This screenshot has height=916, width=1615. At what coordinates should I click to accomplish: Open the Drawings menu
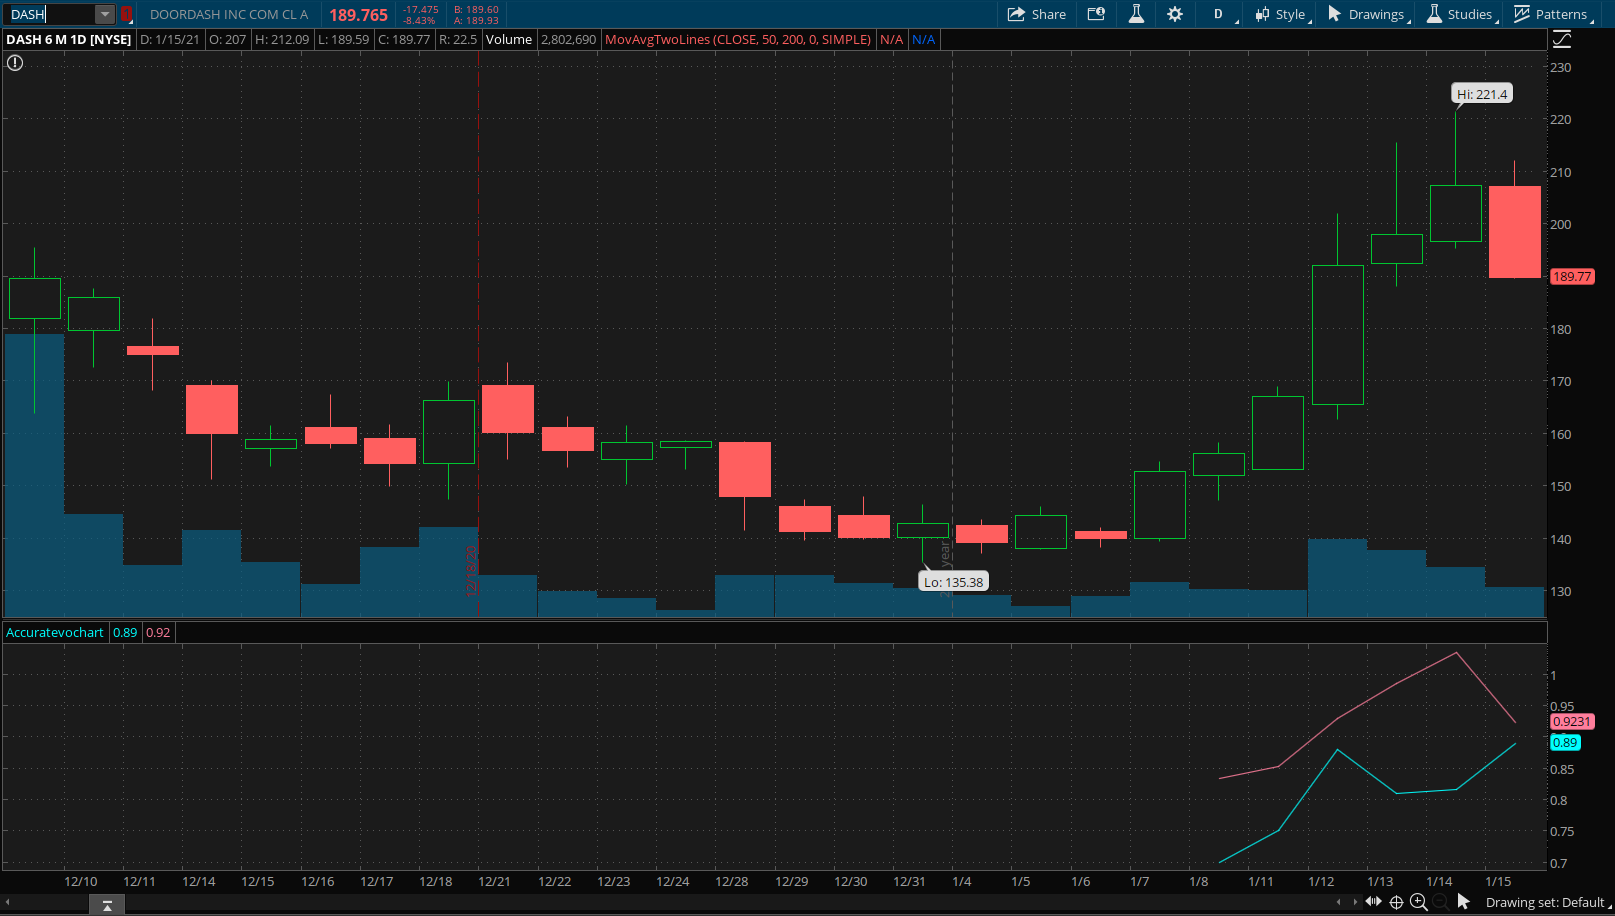(1366, 14)
